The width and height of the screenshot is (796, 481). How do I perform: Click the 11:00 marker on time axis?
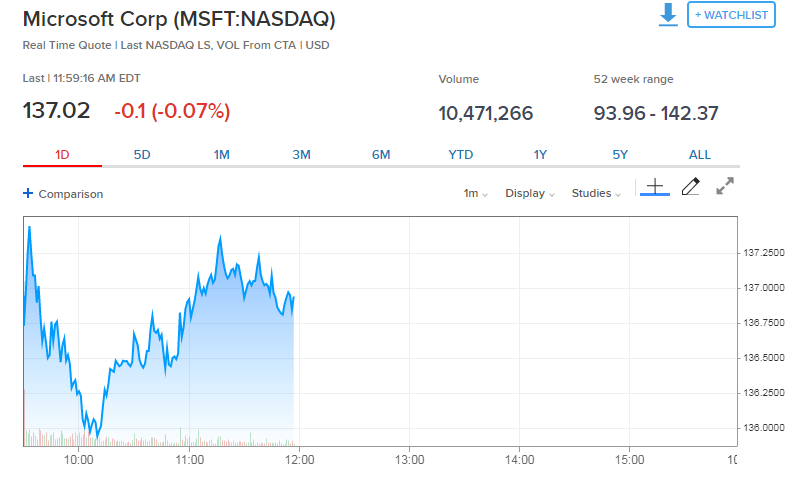pyautogui.click(x=189, y=460)
